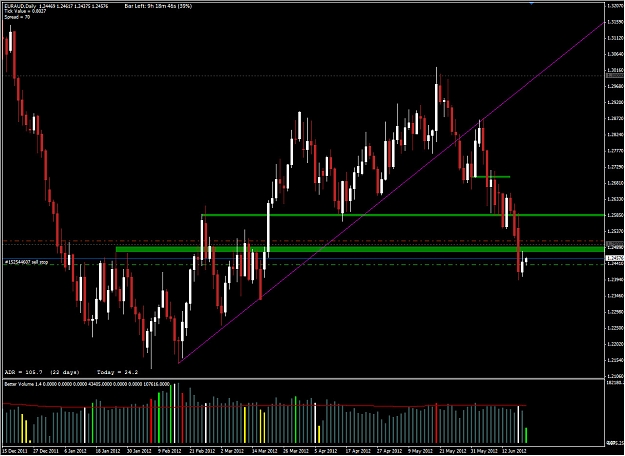
Task: Click the highlighted current price label on price axis
Action: [614, 258]
